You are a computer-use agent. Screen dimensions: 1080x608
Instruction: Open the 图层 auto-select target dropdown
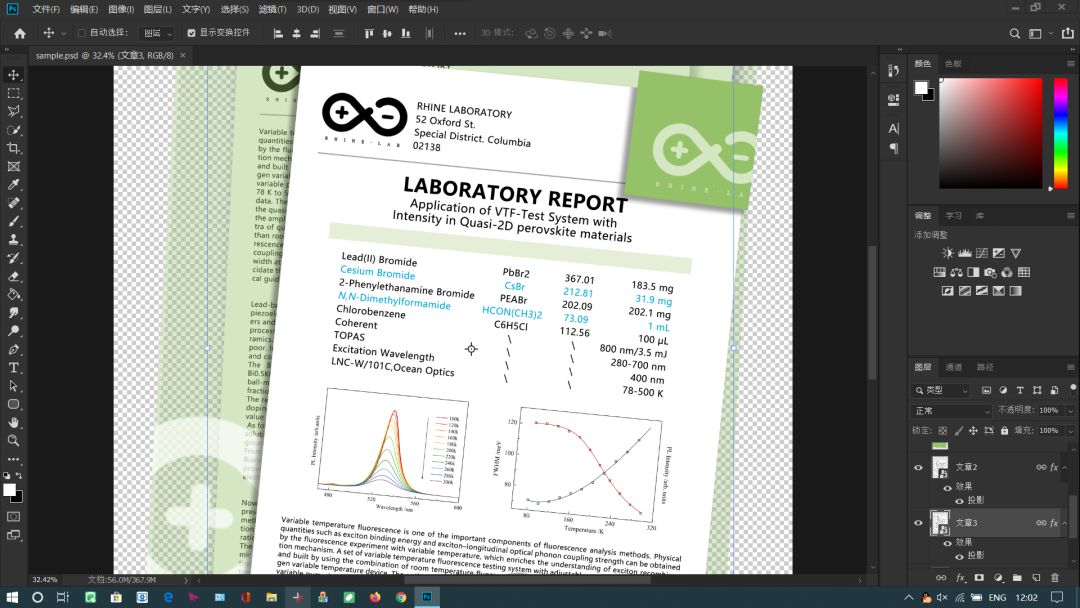(x=157, y=33)
